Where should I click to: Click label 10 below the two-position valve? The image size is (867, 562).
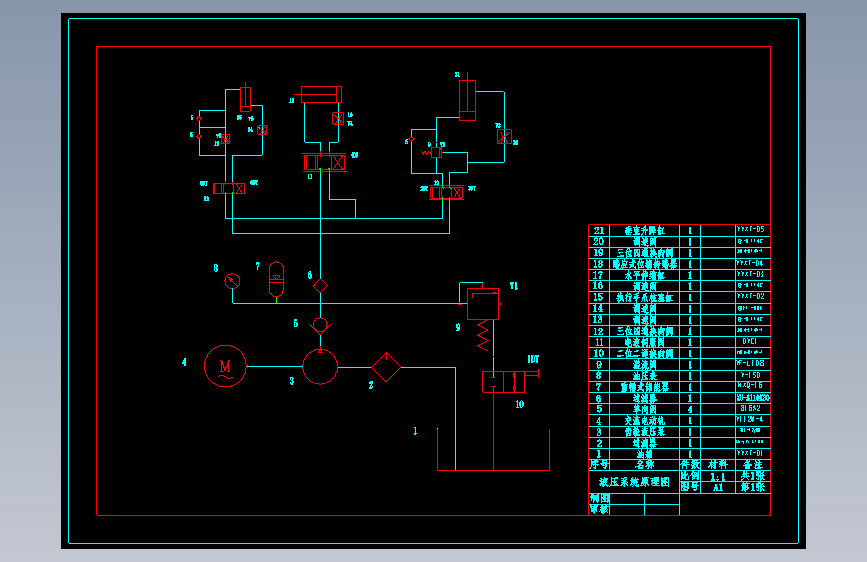[x=520, y=404]
